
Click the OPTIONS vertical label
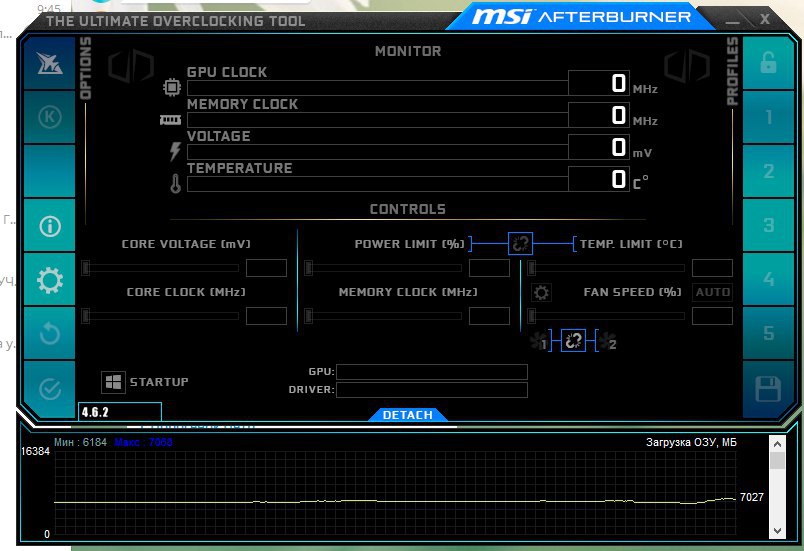coord(85,68)
